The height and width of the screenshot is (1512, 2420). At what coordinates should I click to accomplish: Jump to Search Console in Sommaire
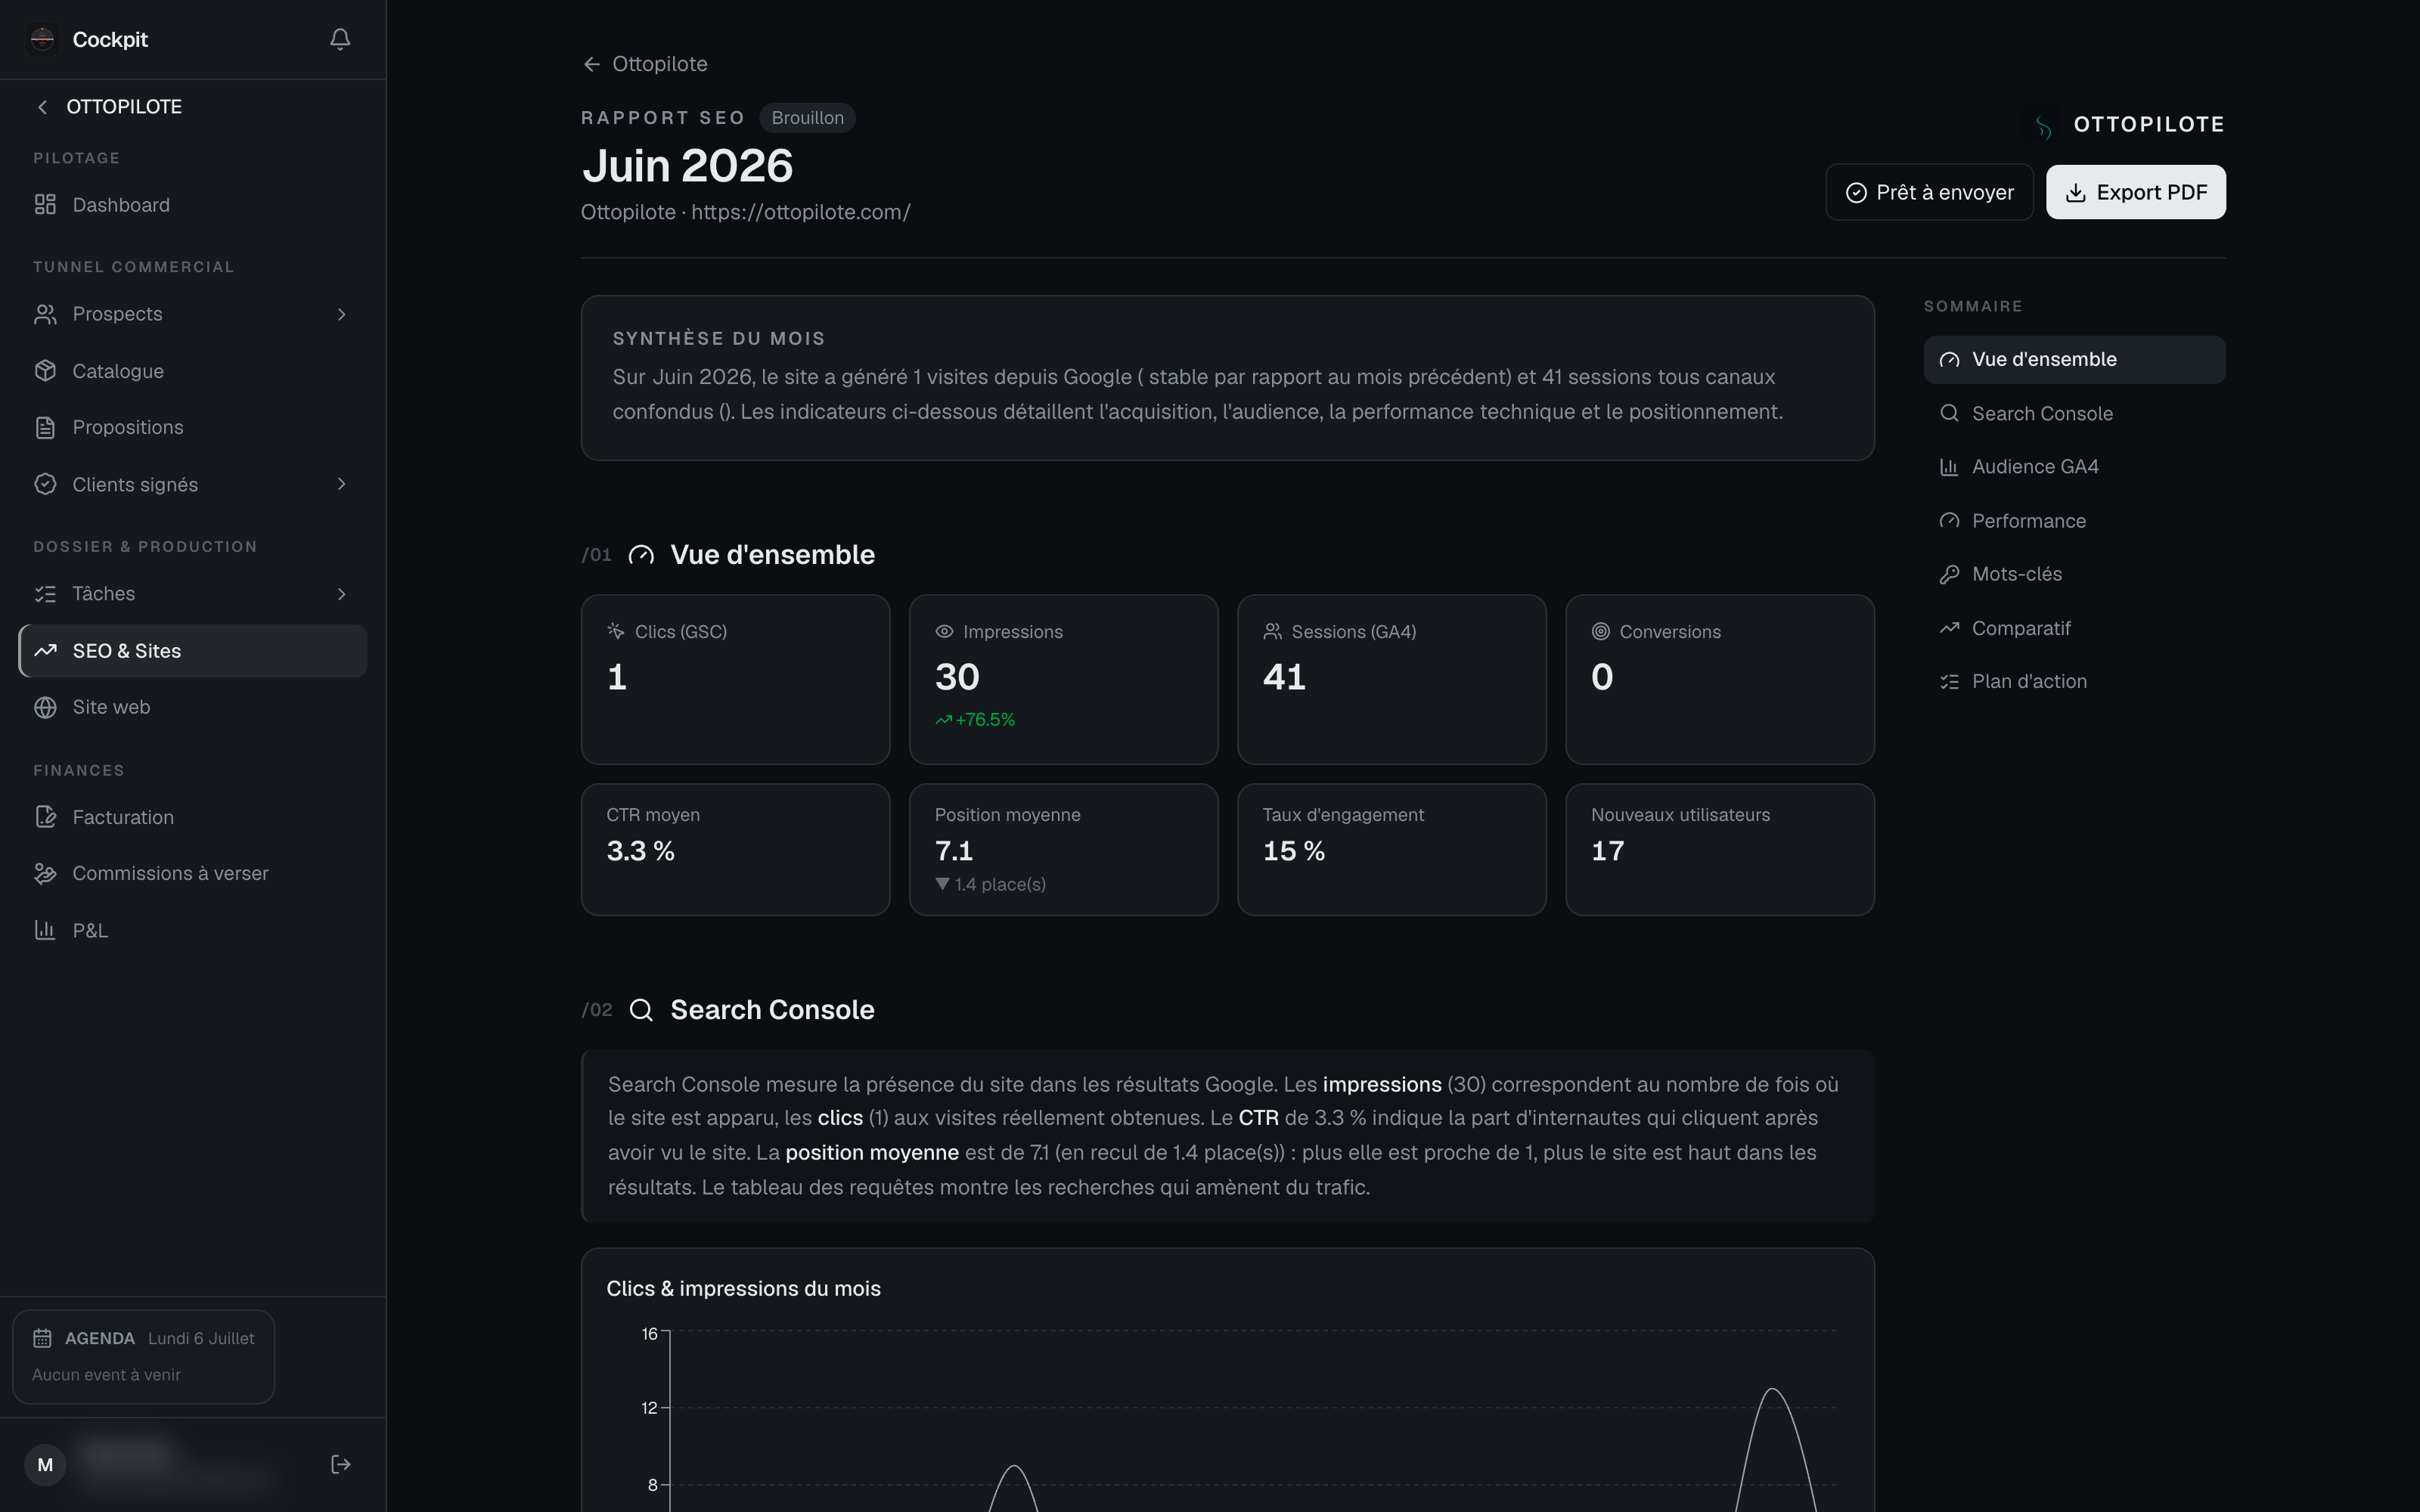2074,413
